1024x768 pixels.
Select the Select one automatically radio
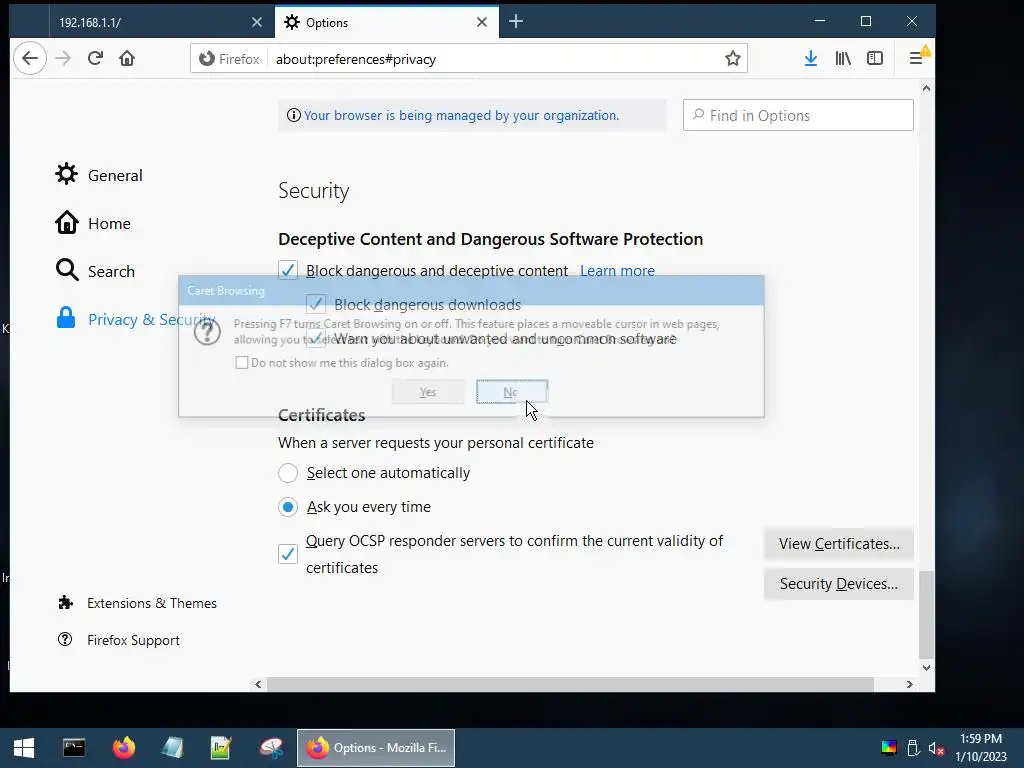(x=288, y=473)
